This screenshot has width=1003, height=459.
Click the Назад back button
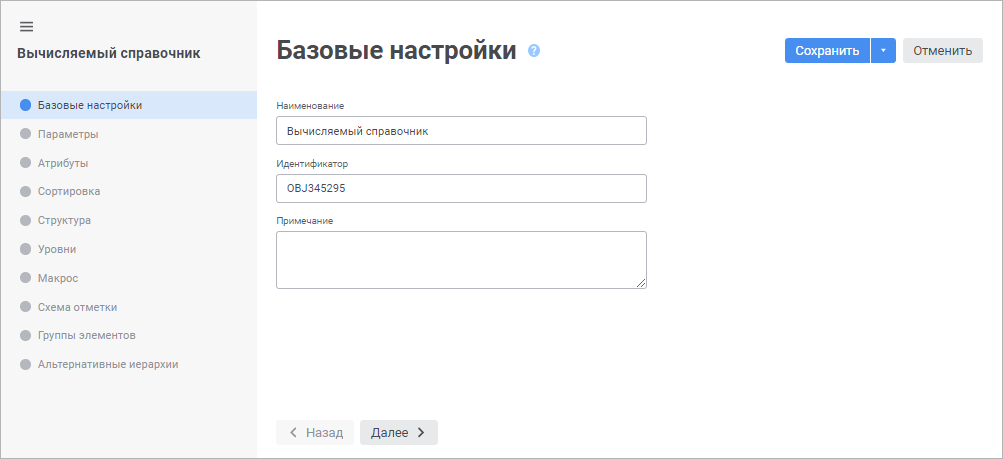pyautogui.click(x=315, y=432)
